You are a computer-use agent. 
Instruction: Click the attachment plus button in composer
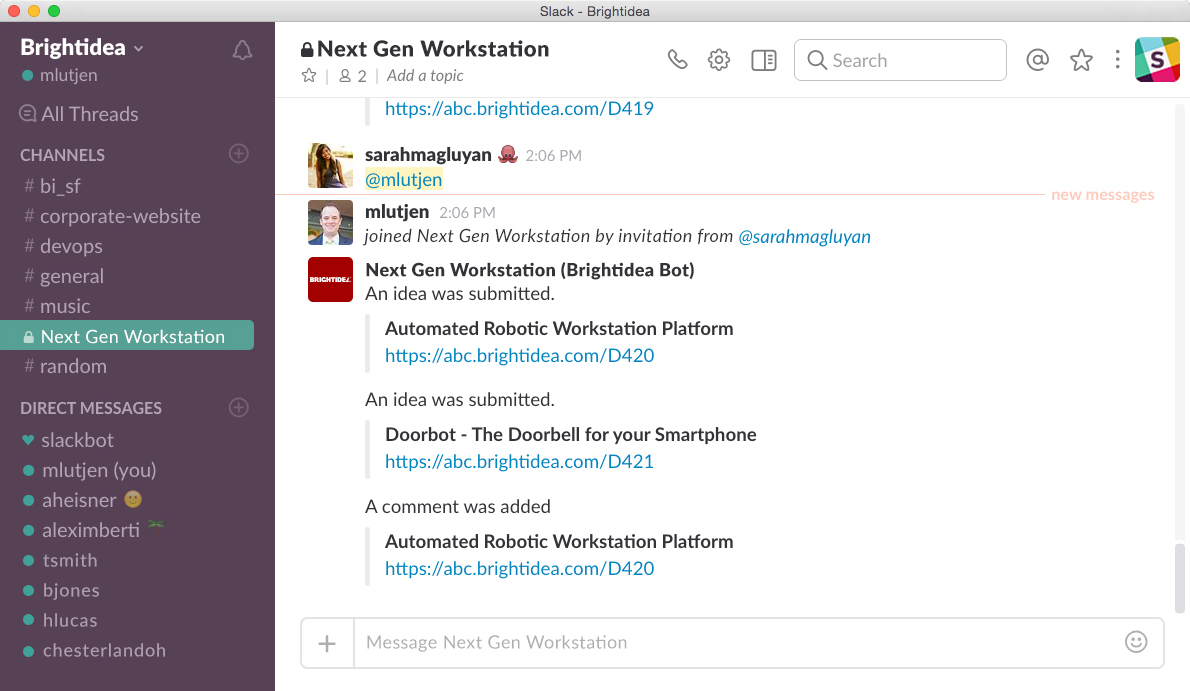pos(327,643)
